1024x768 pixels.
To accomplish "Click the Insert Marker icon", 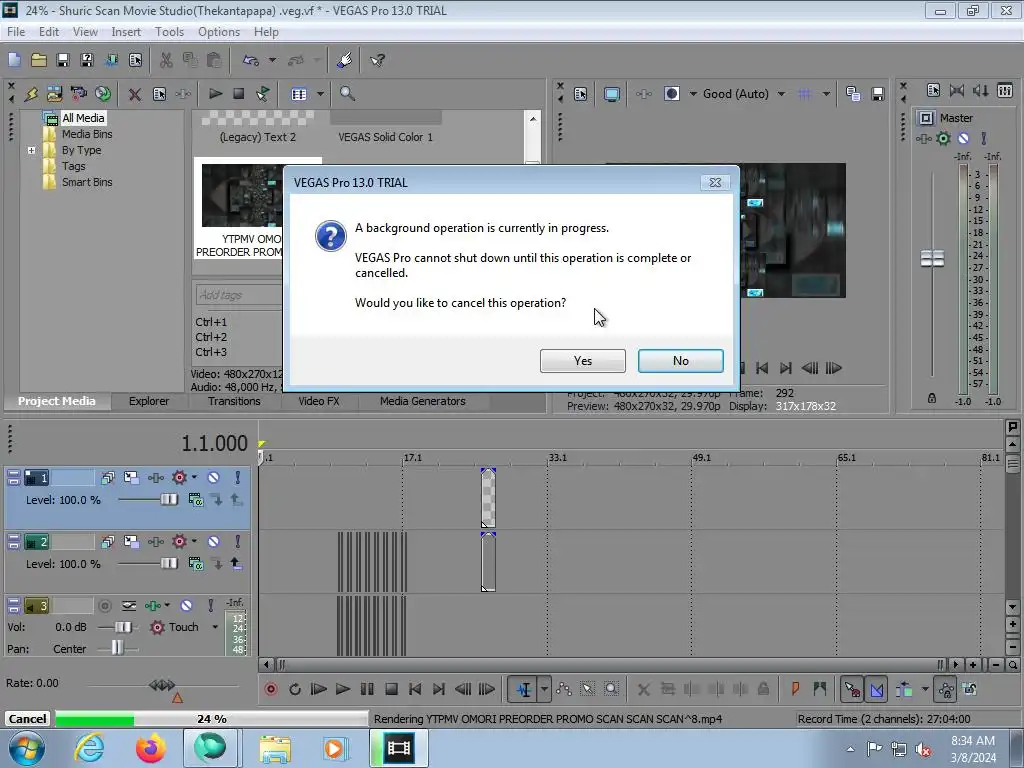I will tap(795, 689).
